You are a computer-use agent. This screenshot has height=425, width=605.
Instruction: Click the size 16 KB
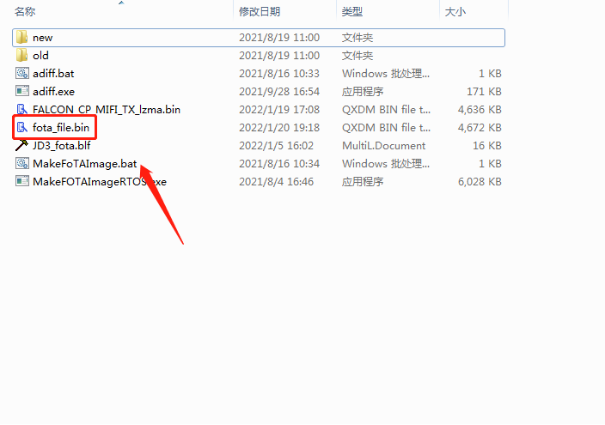[x=487, y=146]
